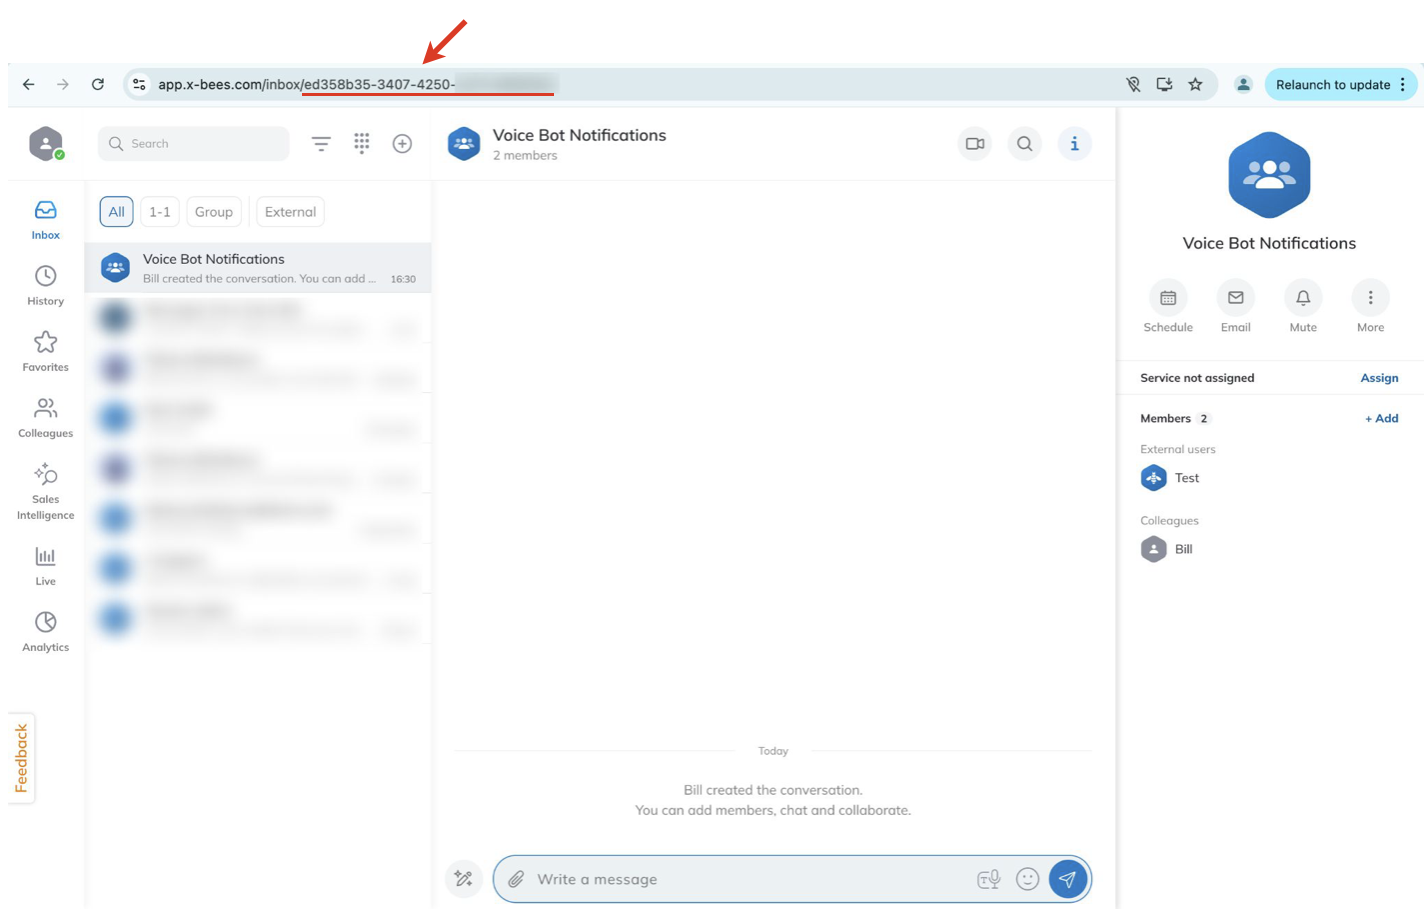The height and width of the screenshot is (920, 1426).
Task: Start a video call in the conversation header
Action: tap(975, 144)
